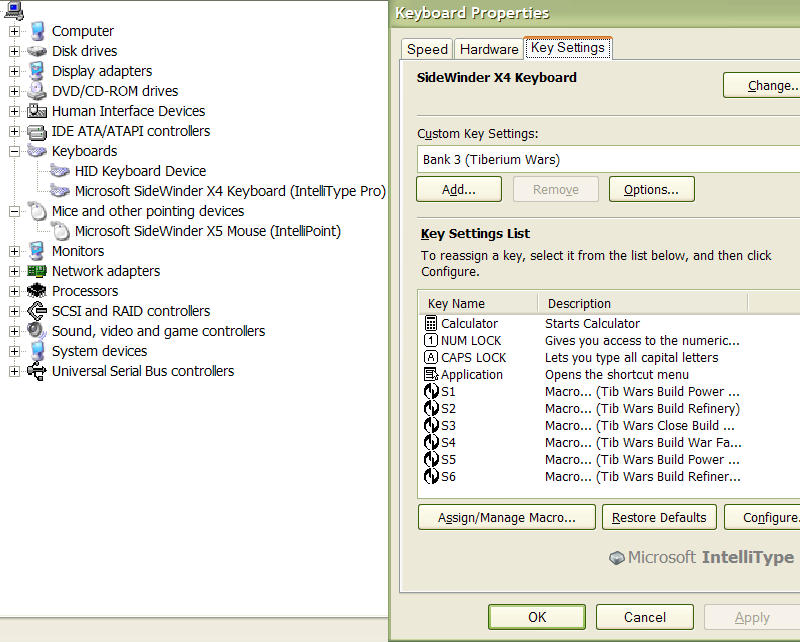Click the DVD/CD-ROM drives icon
Image resolution: width=800 pixels, height=642 pixels.
37,91
